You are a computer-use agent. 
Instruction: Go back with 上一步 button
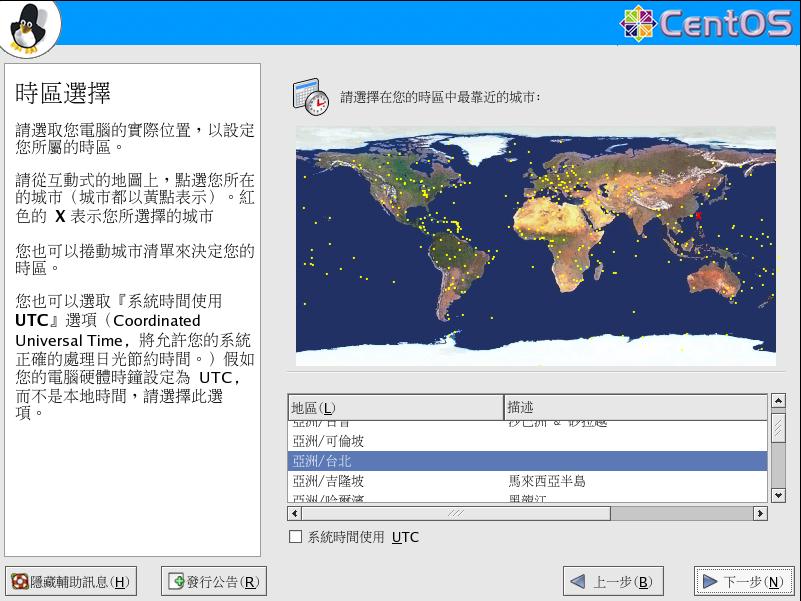click(x=613, y=582)
